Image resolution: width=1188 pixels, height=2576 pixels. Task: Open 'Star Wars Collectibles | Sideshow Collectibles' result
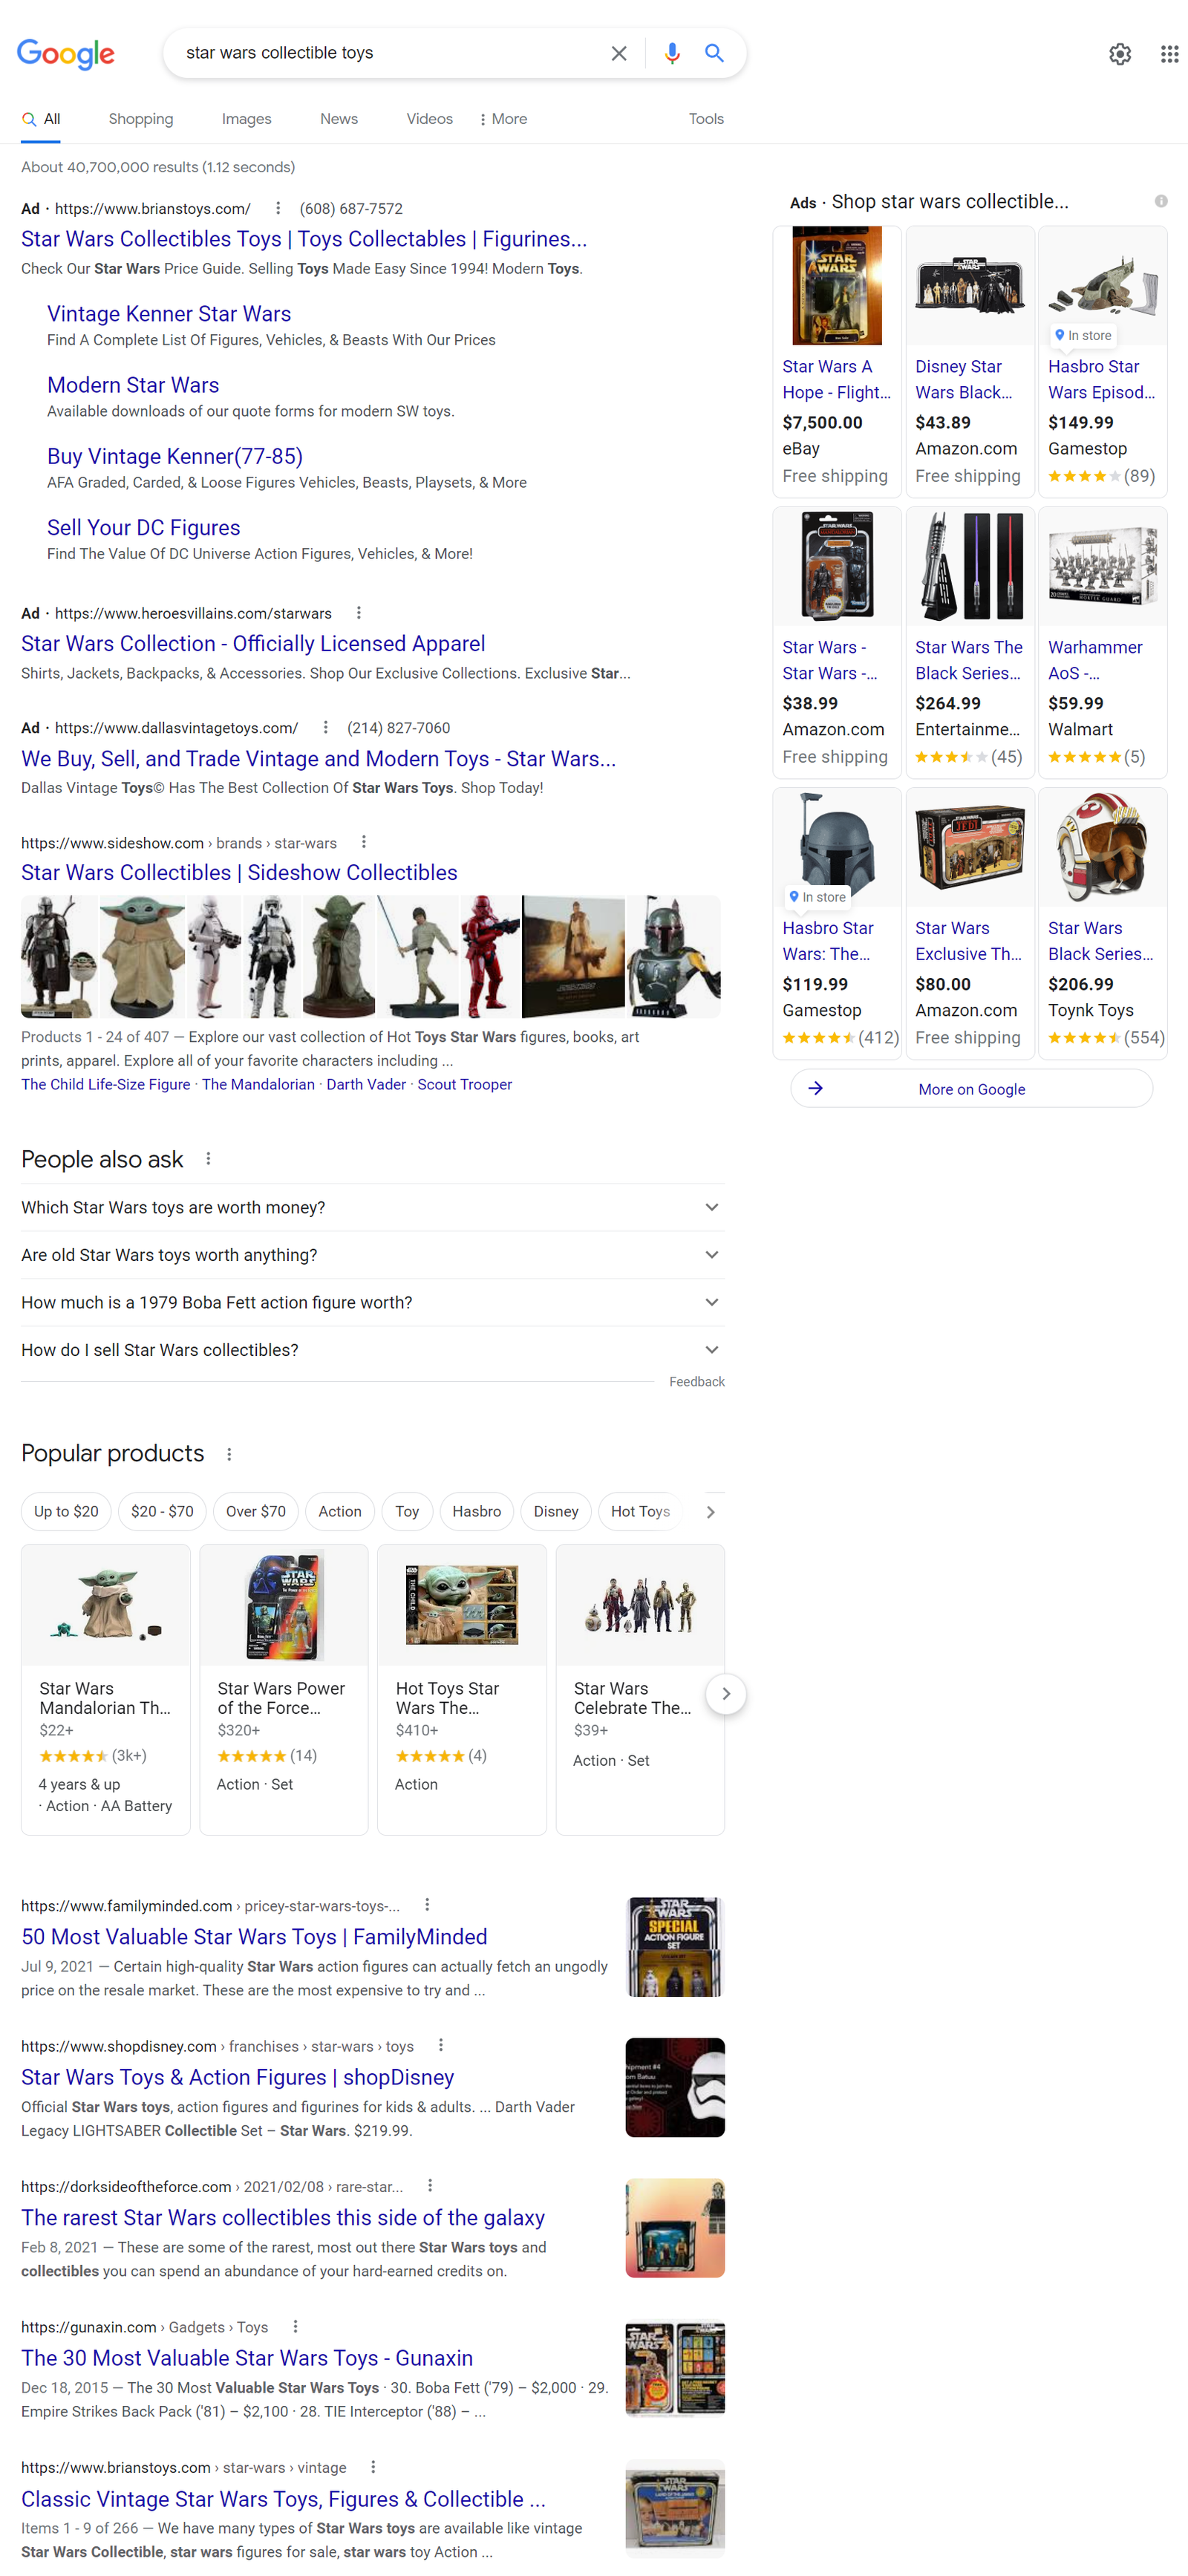pos(239,872)
